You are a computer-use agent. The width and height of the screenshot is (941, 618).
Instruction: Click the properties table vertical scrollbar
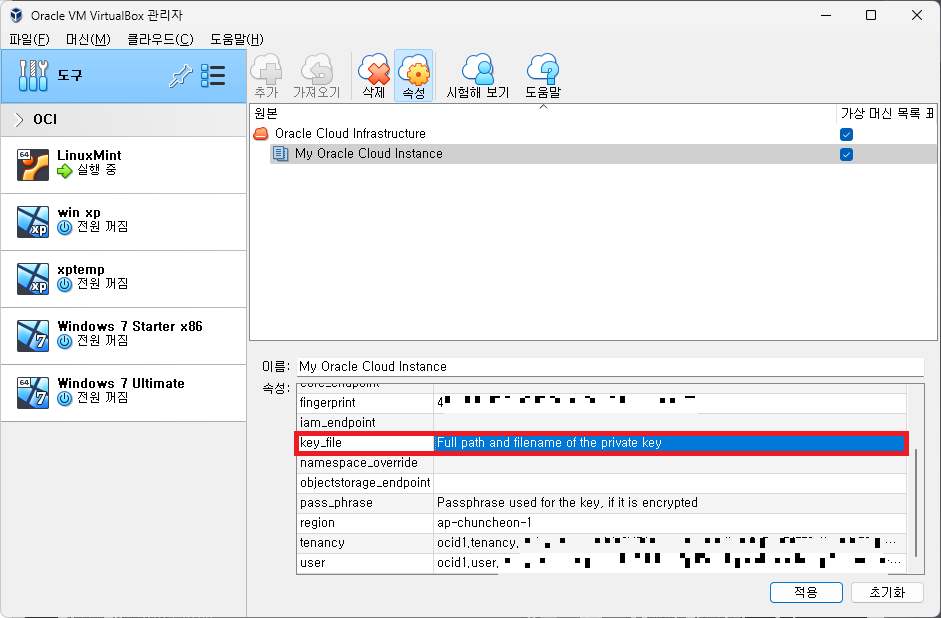[x=916, y=503]
